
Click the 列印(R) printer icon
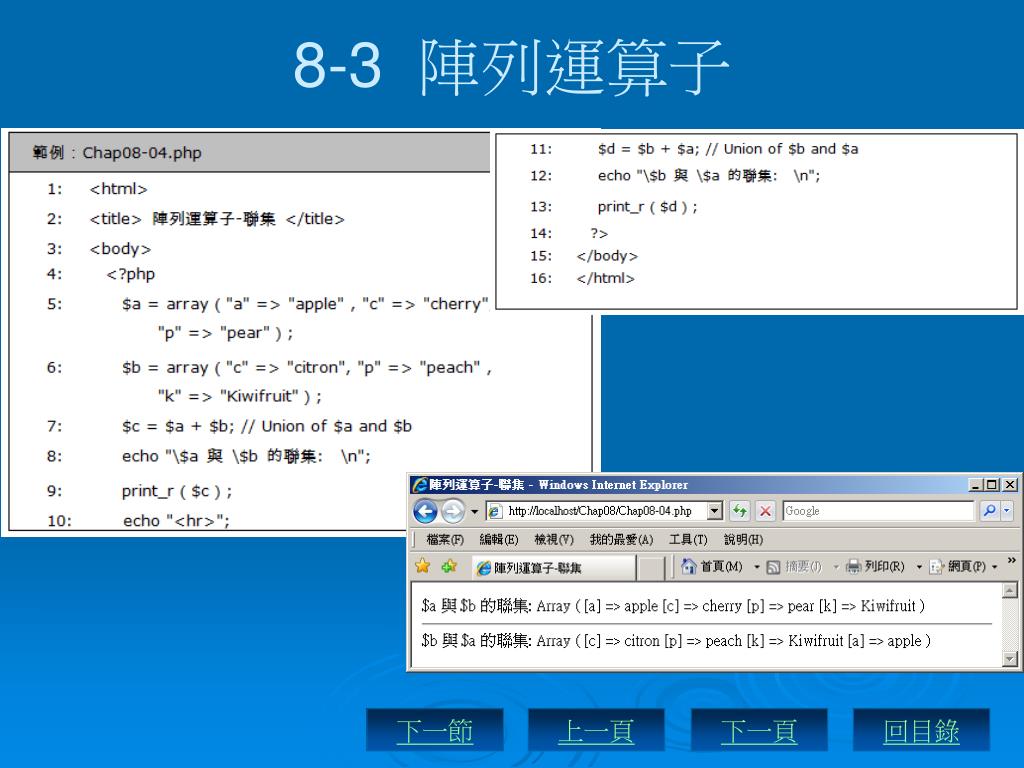(853, 566)
